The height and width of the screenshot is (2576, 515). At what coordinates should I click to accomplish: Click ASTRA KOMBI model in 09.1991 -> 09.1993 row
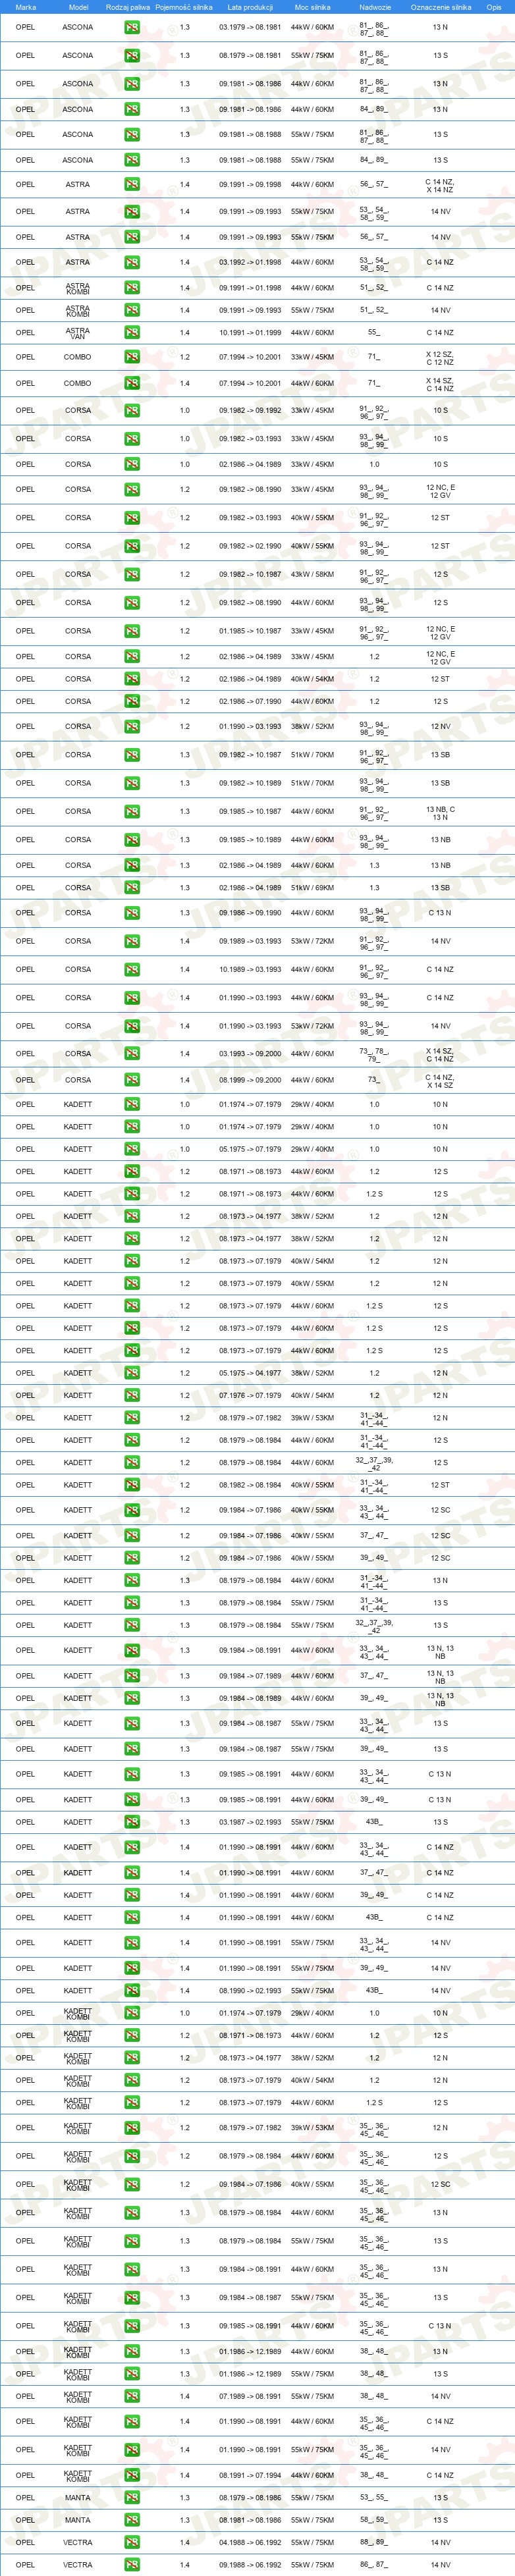(78, 310)
